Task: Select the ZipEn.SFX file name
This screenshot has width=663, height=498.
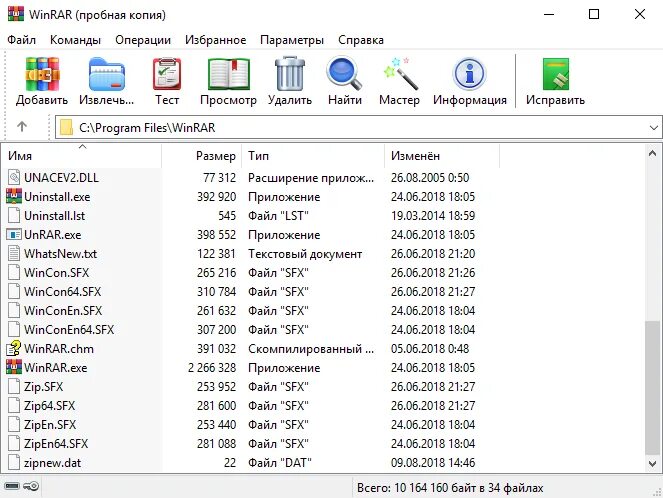Action: tap(50, 424)
